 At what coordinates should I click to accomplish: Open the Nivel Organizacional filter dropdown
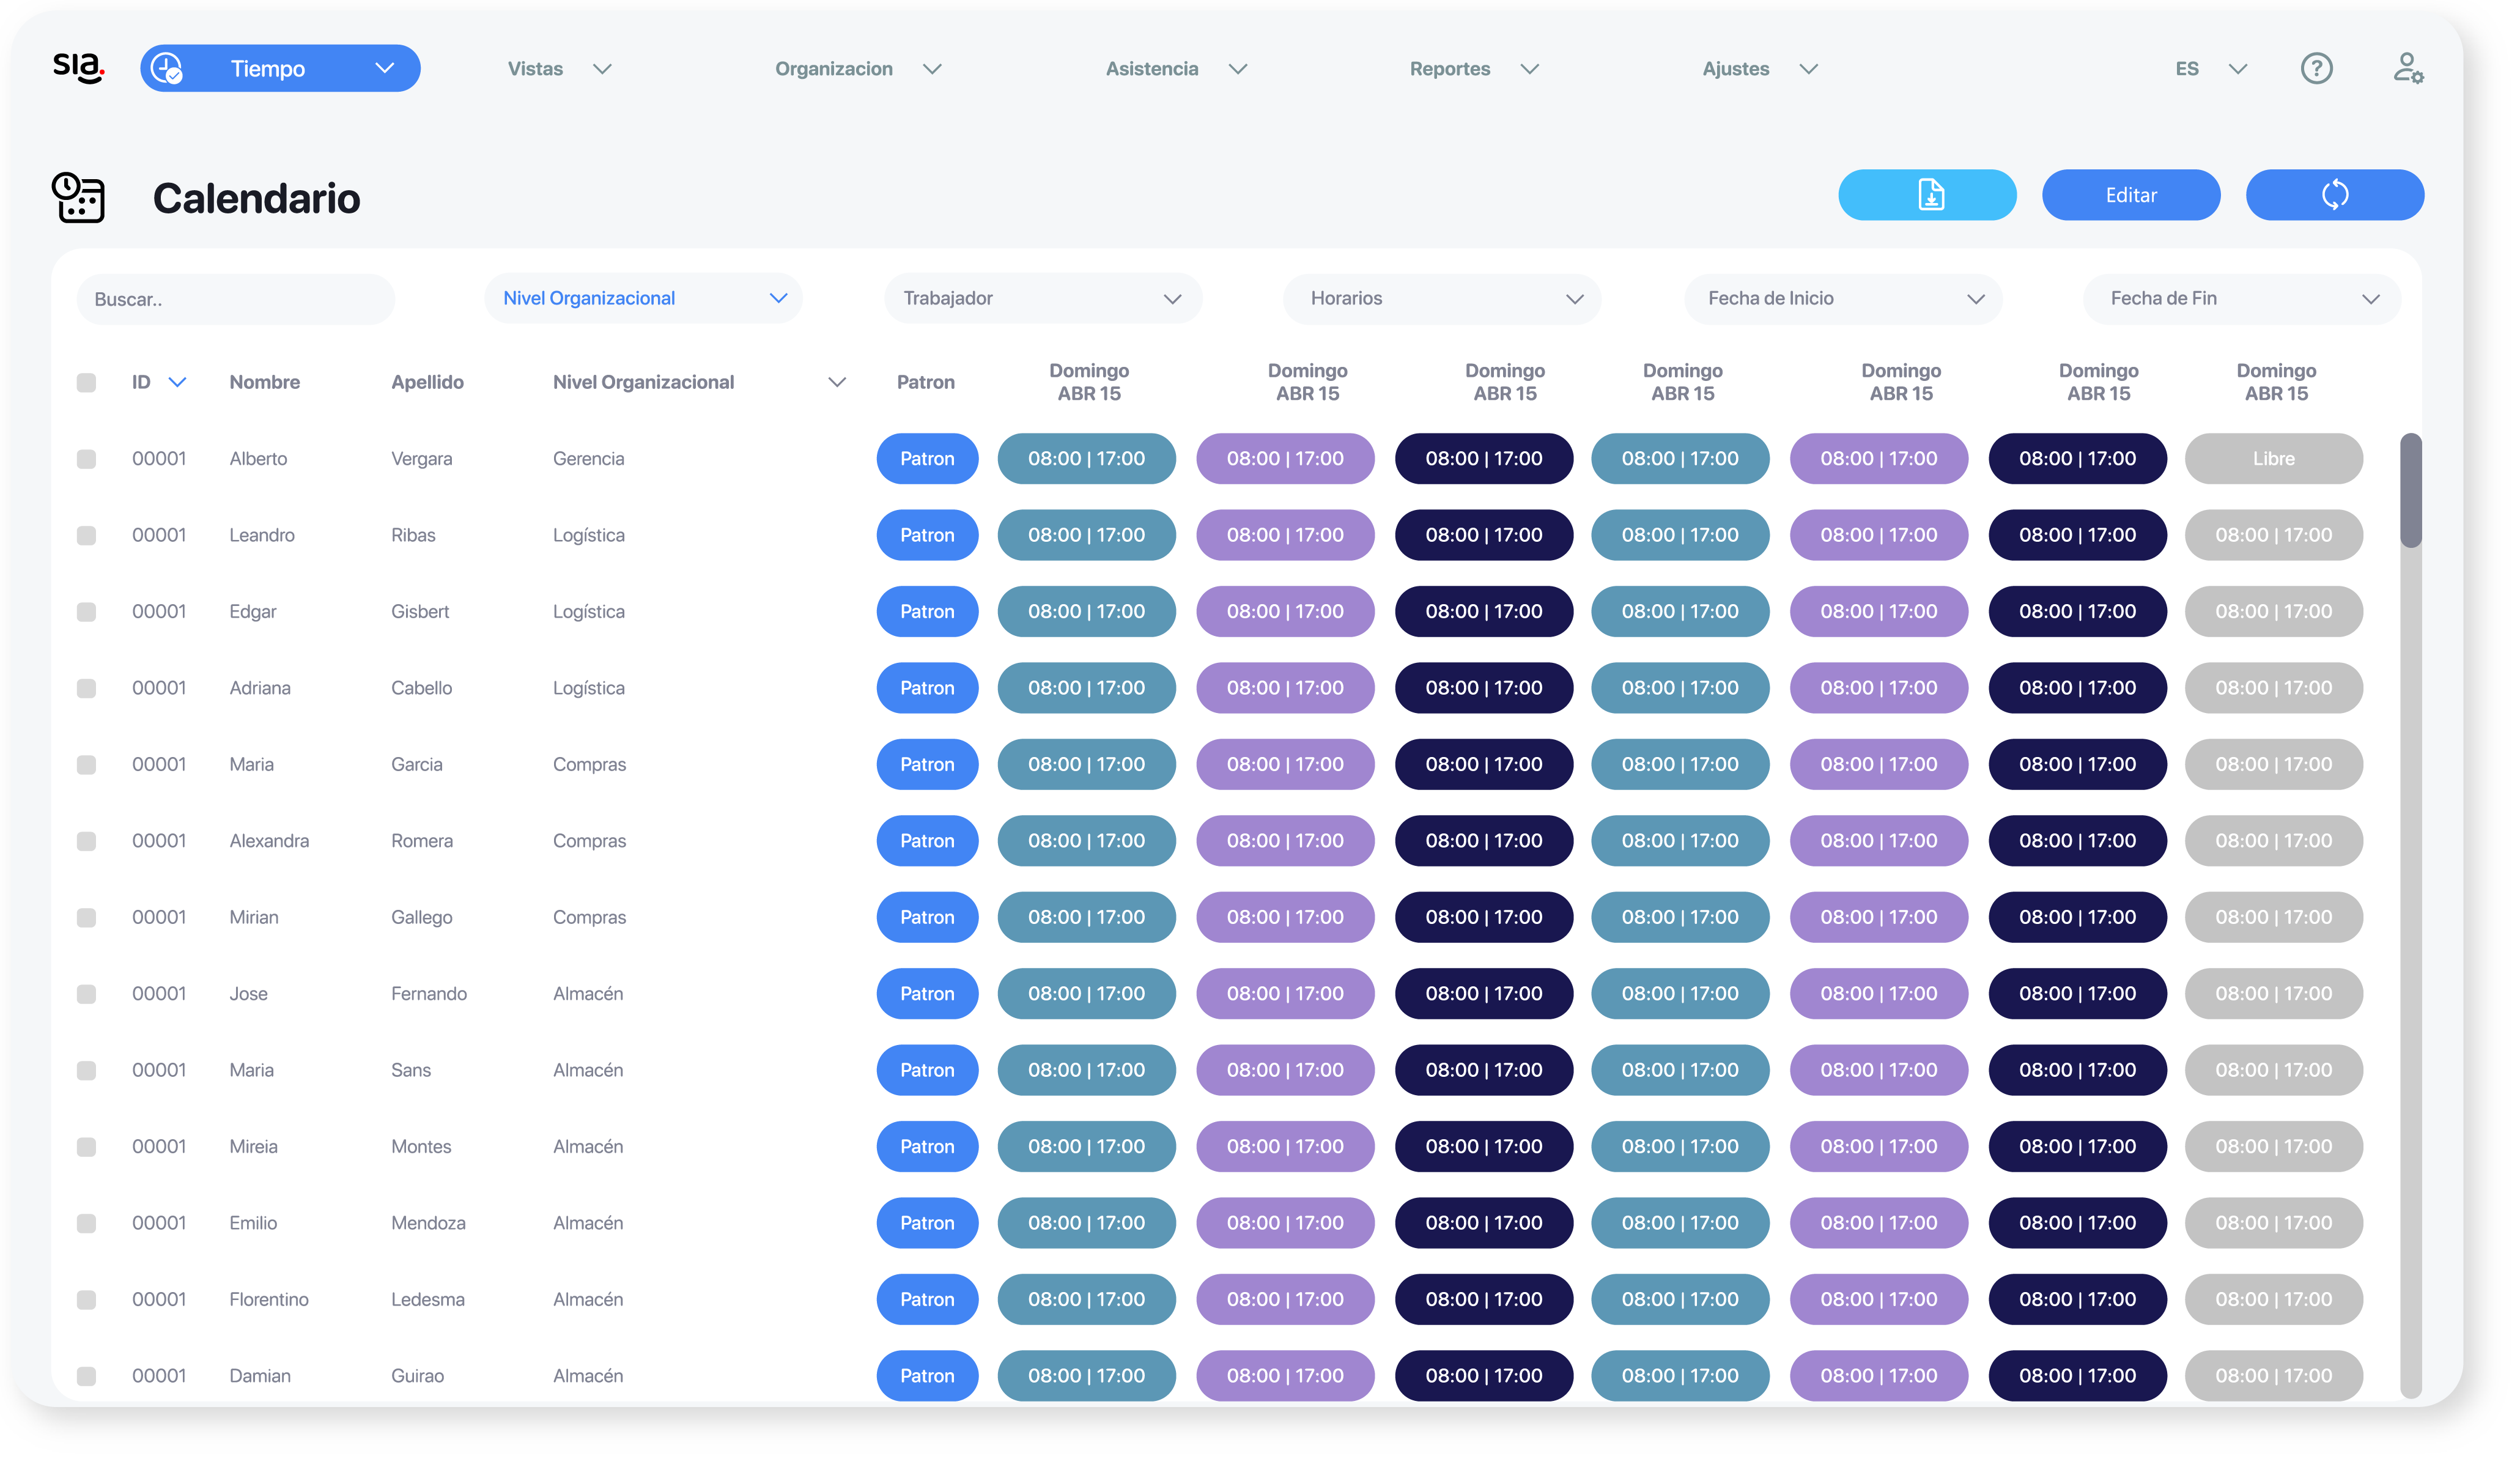pyautogui.click(x=644, y=299)
